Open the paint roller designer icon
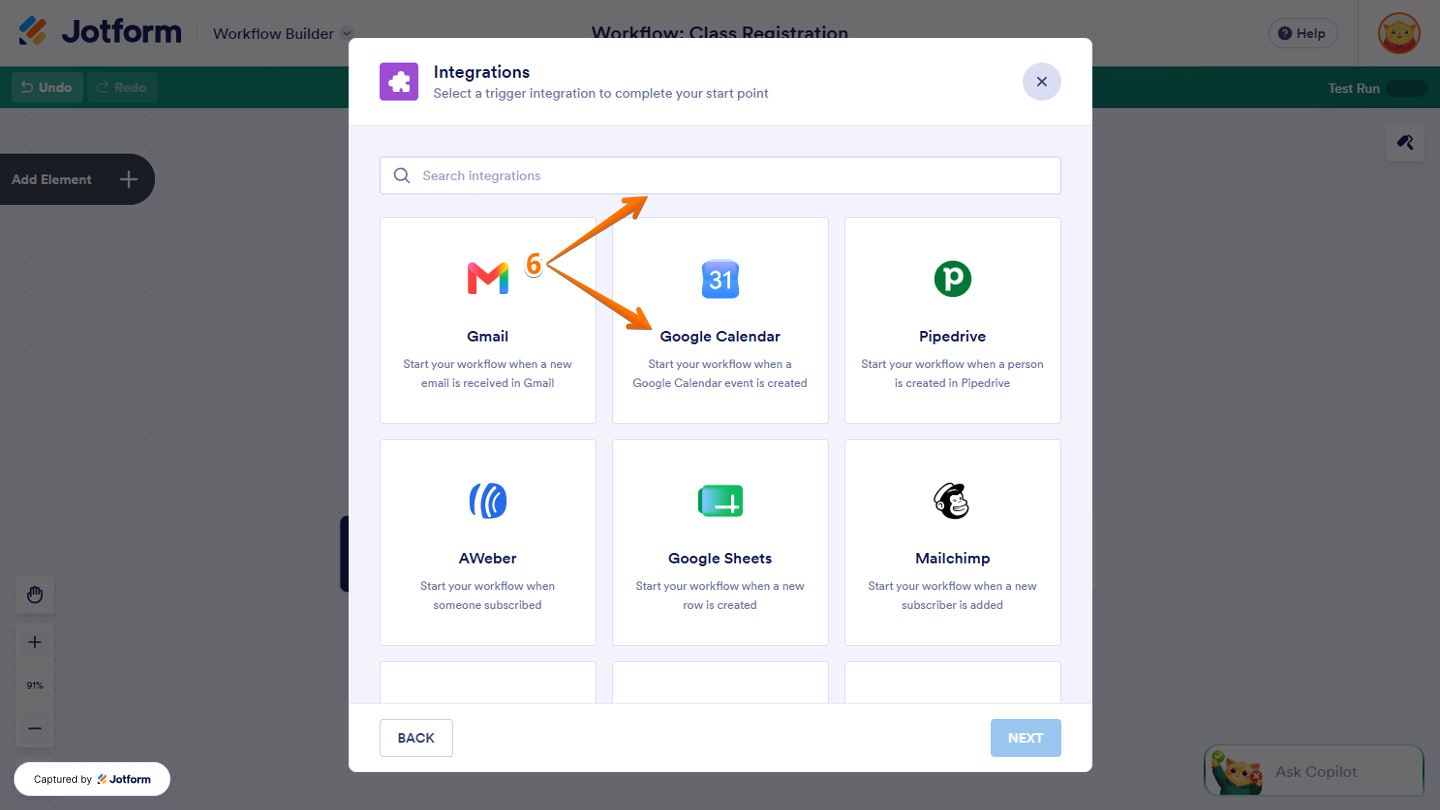1440x810 pixels. [x=1405, y=143]
